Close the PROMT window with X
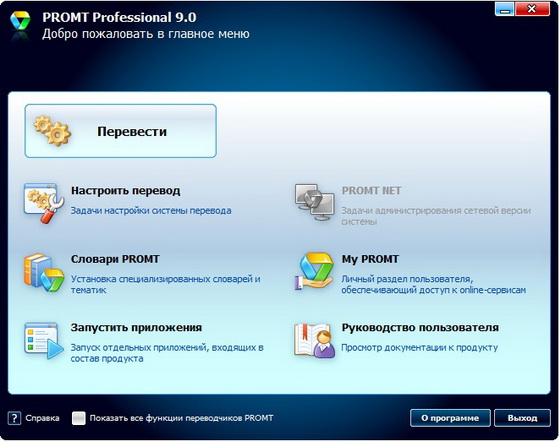This screenshot has height=442, width=560. tap(532, 9)
